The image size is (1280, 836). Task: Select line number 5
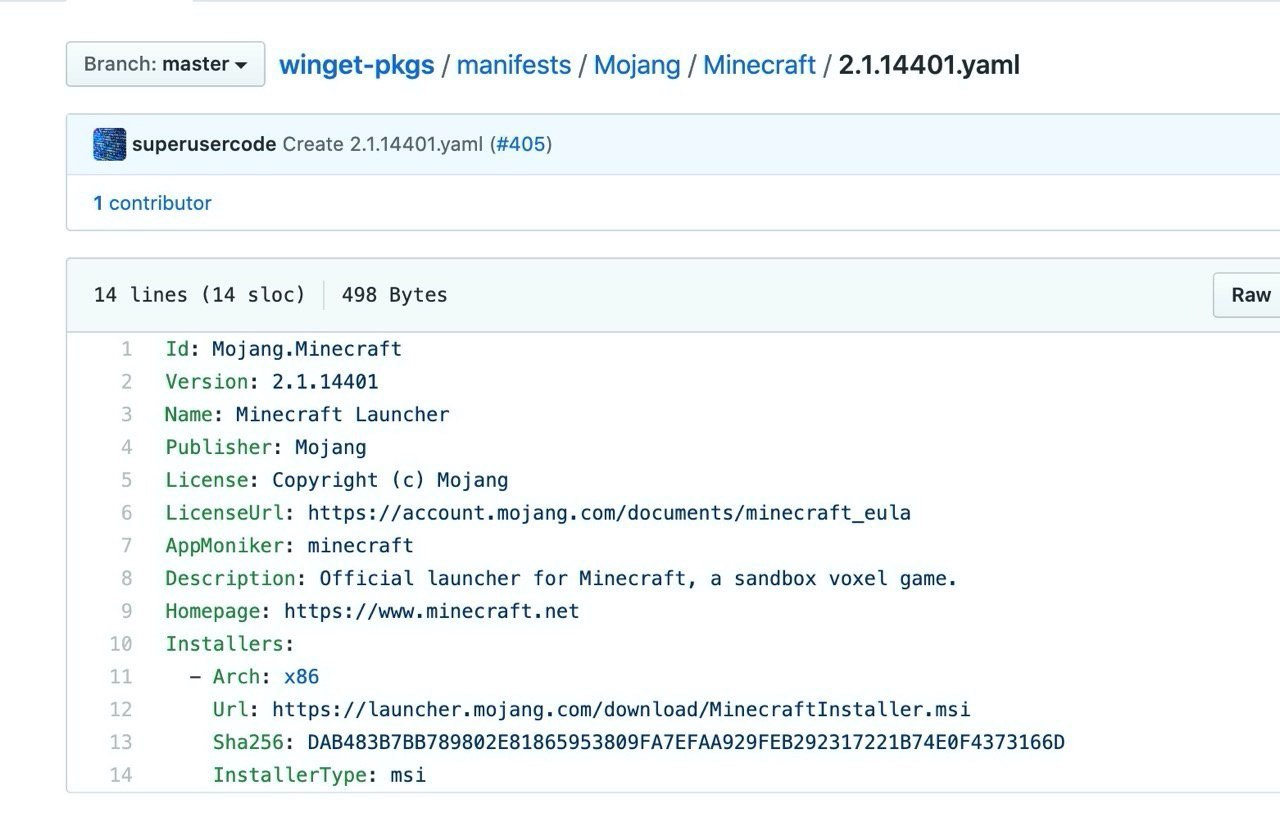(127, 480)
